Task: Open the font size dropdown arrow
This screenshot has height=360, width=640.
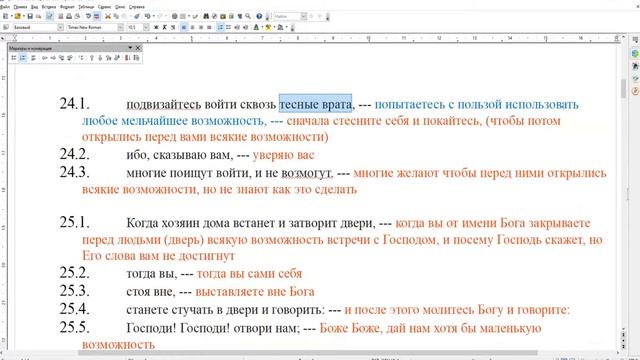Action: pos(146,27)
